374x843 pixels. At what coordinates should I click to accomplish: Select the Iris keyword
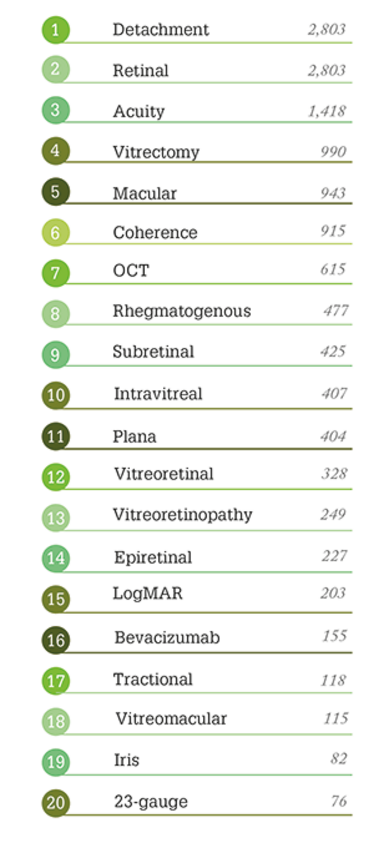tap(126, 760)
